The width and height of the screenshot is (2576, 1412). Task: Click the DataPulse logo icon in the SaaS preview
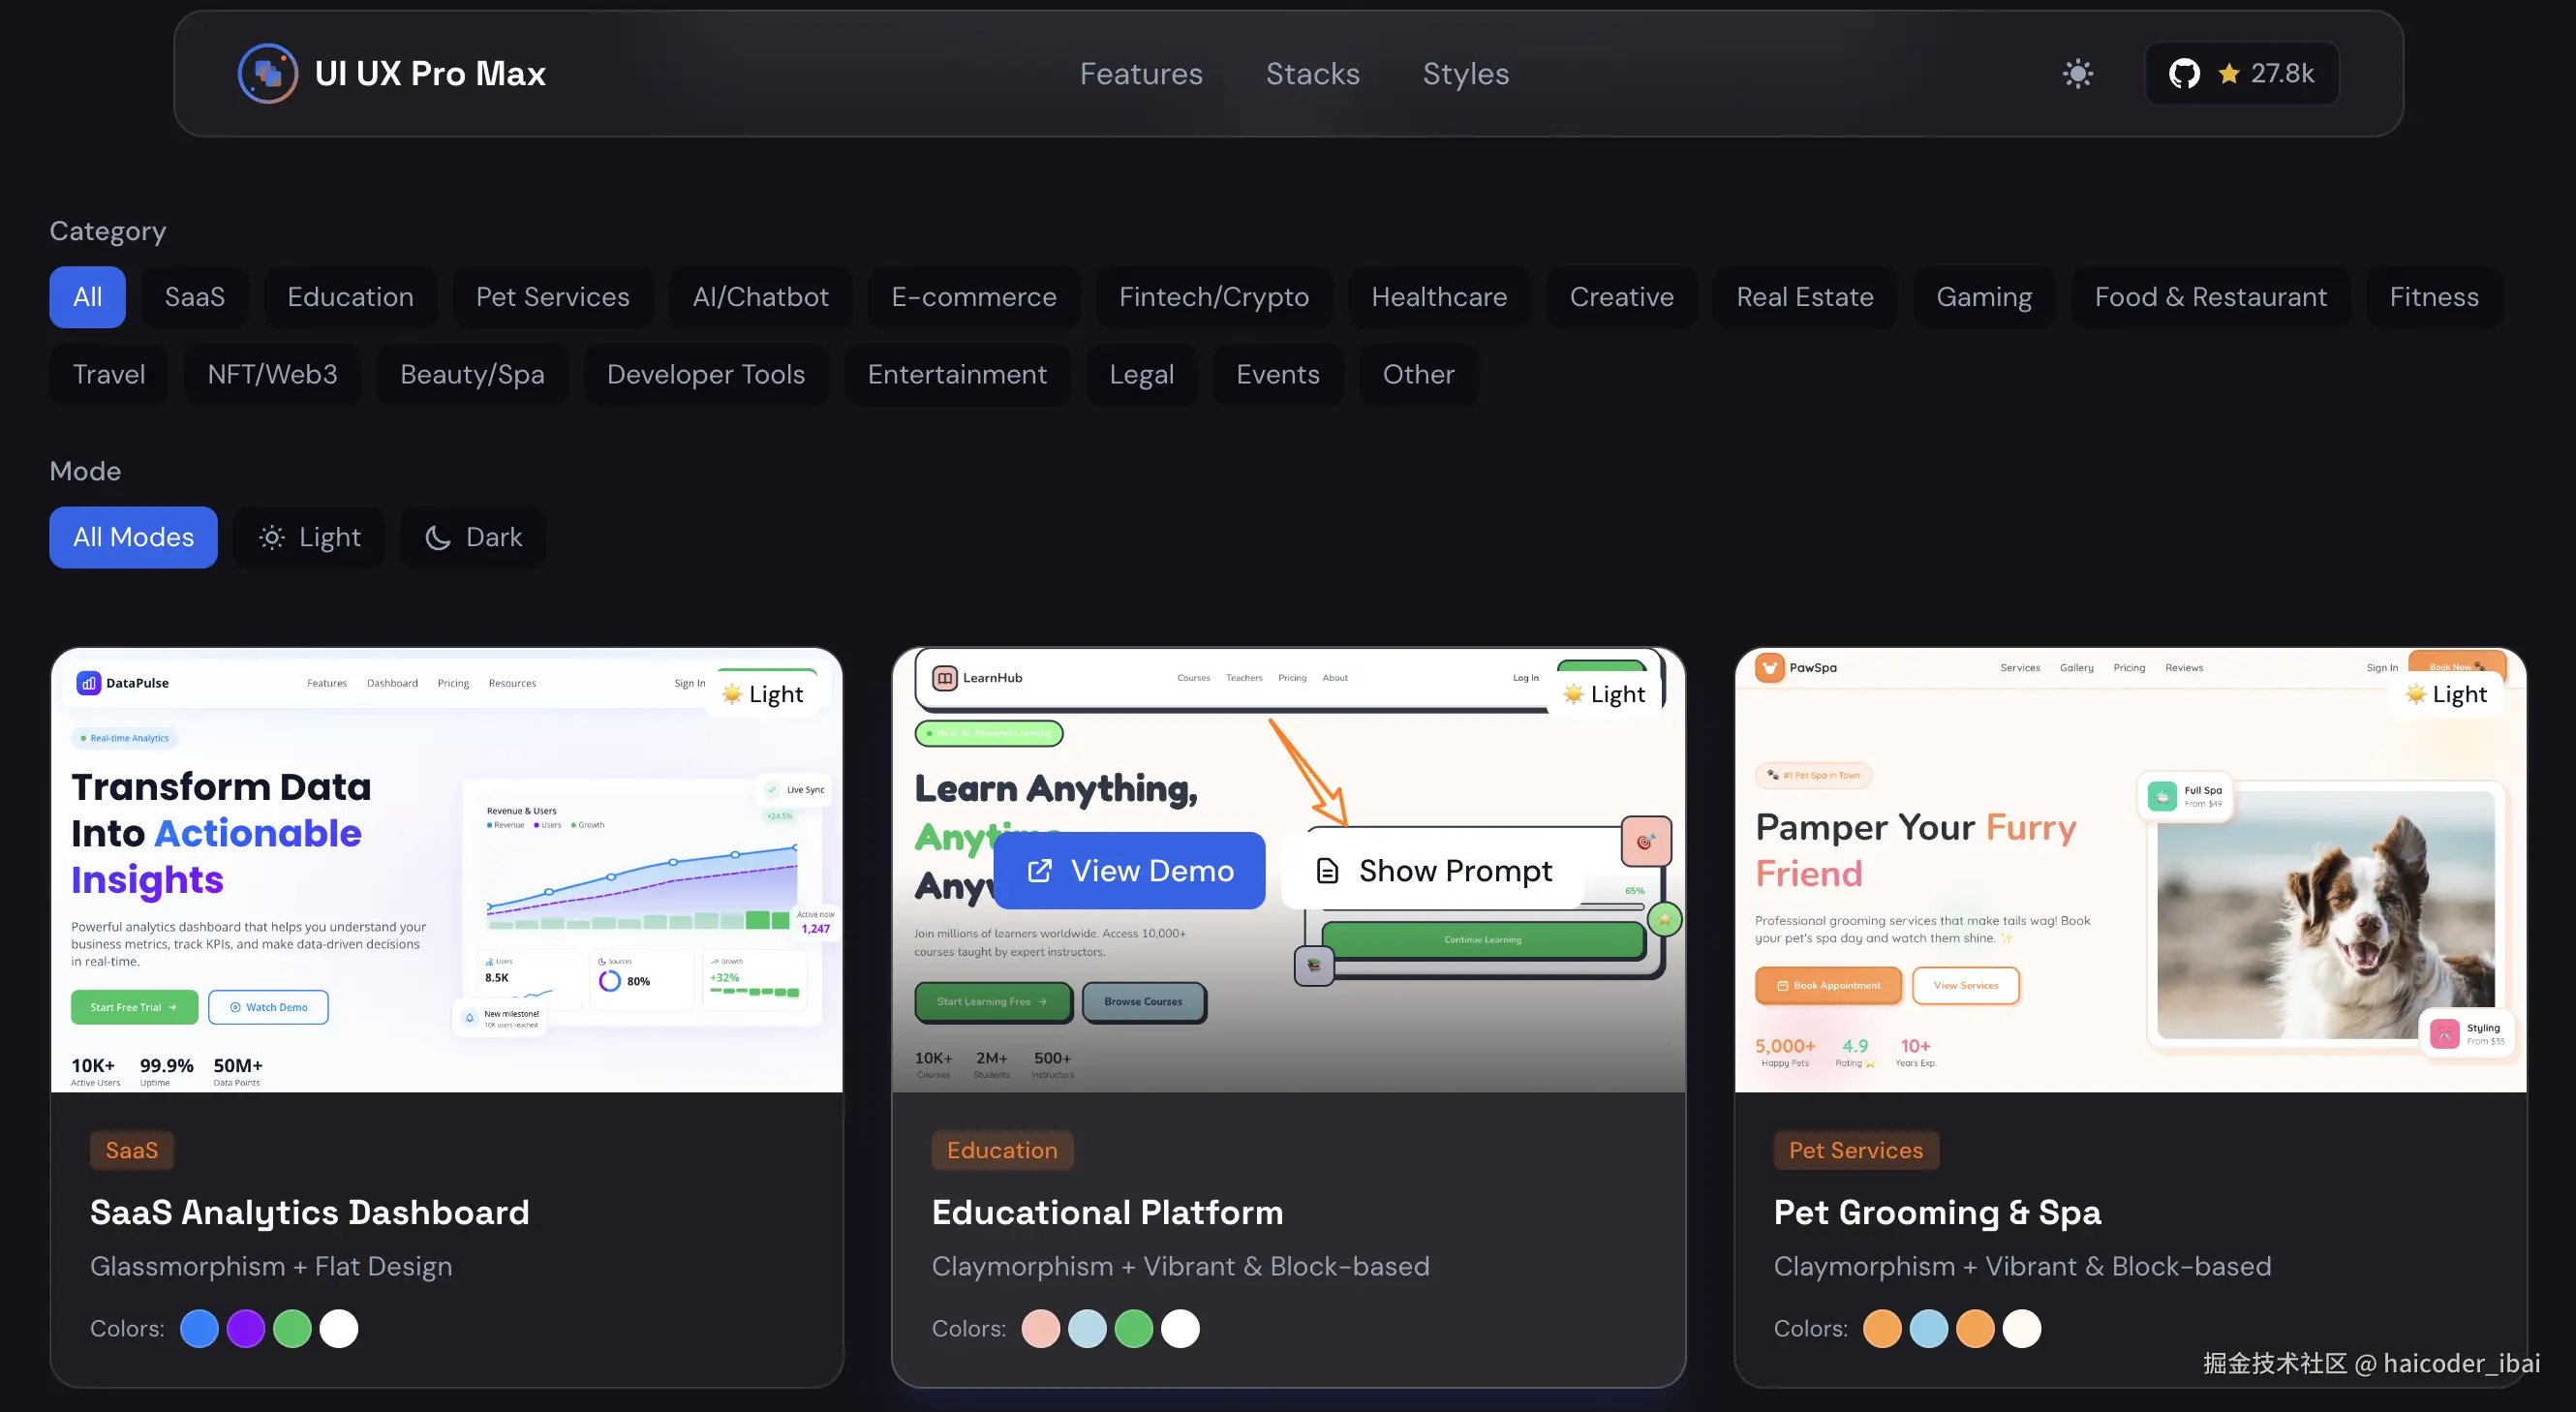click(x=89, y=683)
